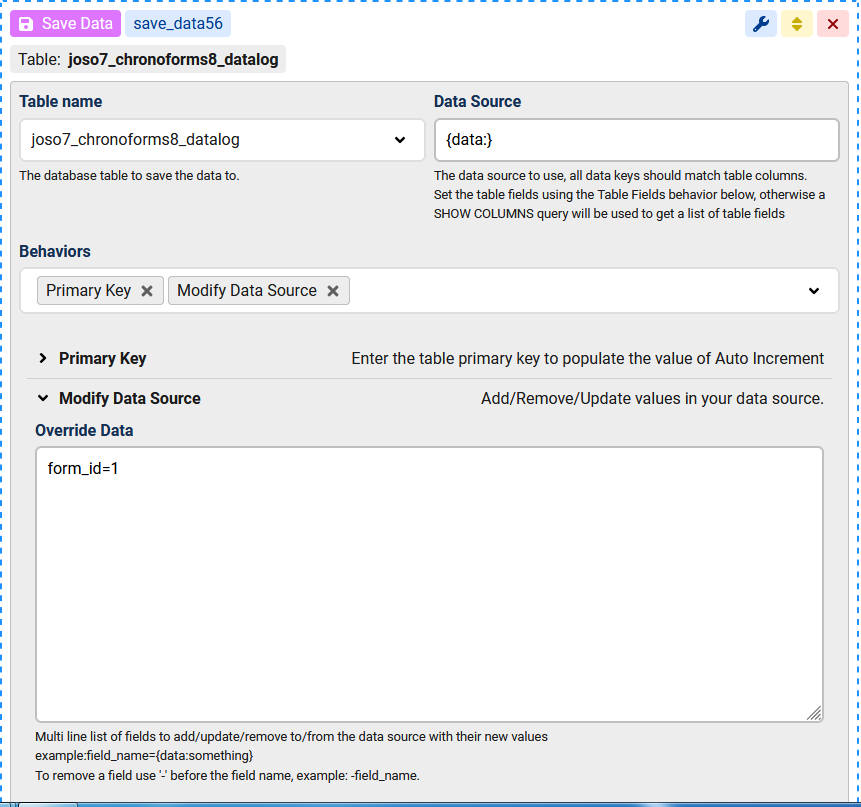
Task: Click the Override Data textarea resize handle
Action: pyautogui.click(x=814, y=712)
